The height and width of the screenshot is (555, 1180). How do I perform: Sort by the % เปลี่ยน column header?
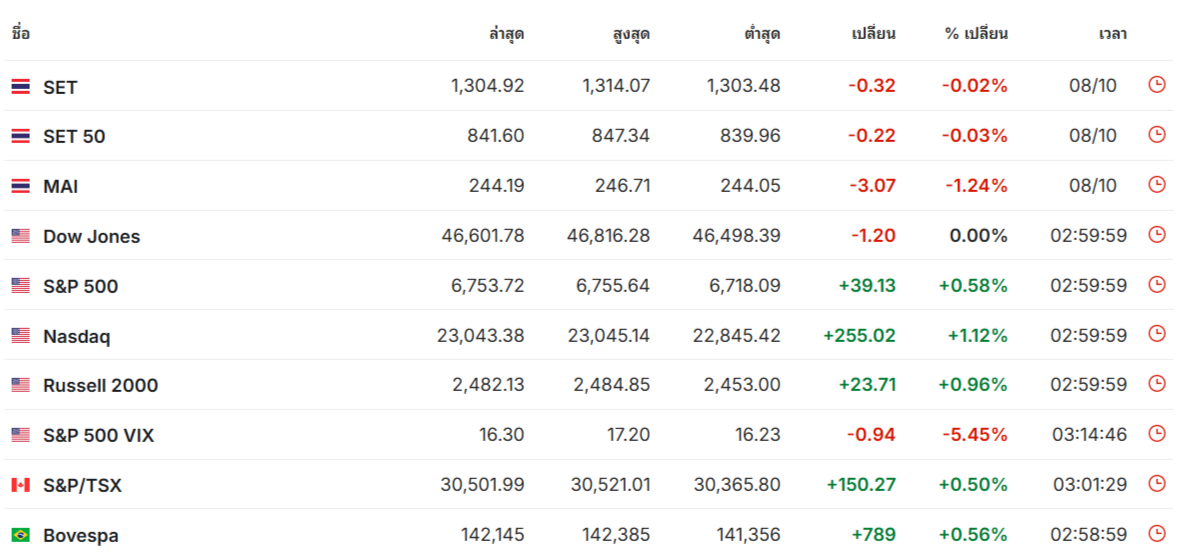pyautogui.click(x=976, y=34)
